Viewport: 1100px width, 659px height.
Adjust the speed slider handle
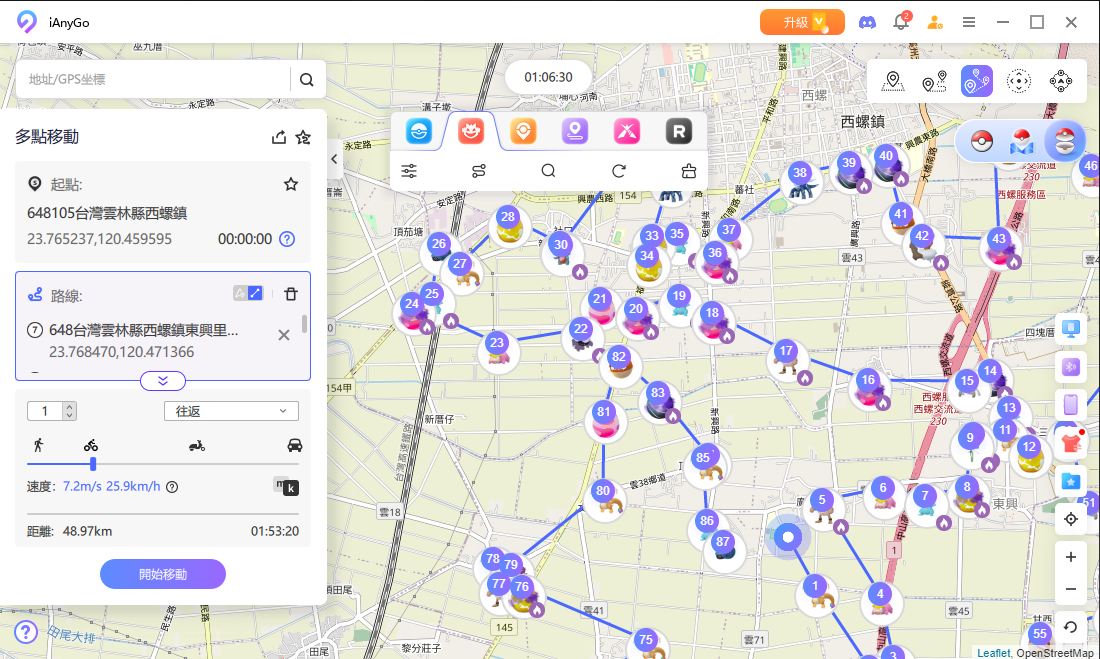coord(93,464)
